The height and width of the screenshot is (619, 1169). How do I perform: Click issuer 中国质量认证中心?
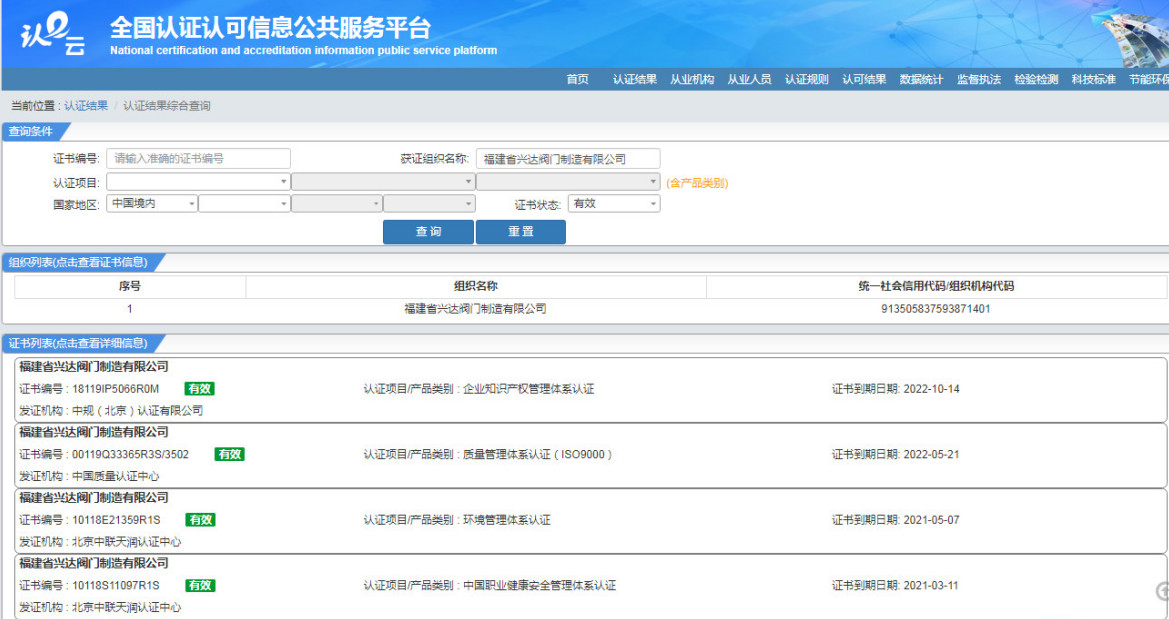pyautogui.click(x=116, y=477)
